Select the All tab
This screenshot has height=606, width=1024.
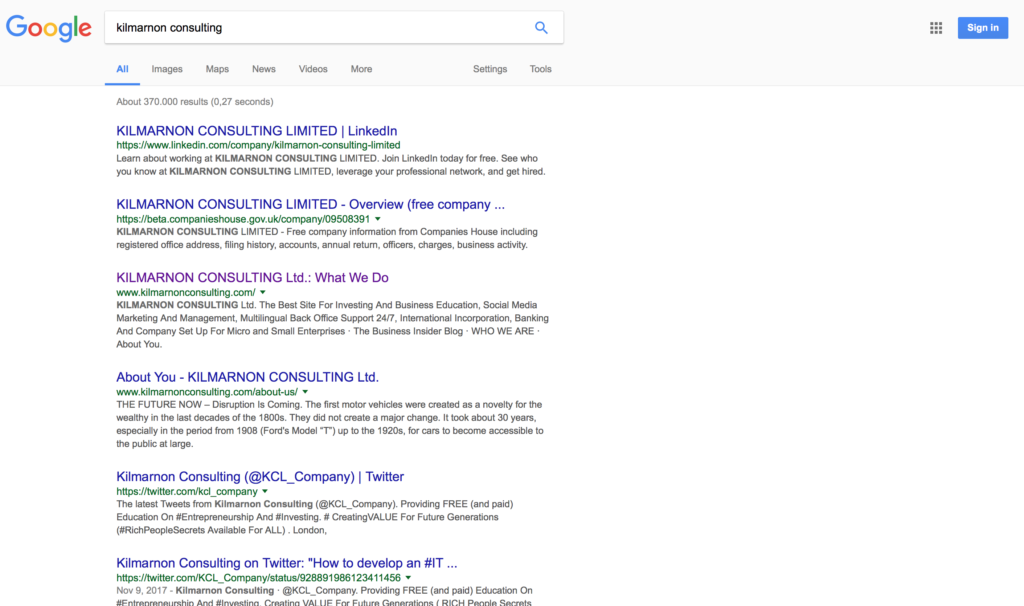pos(122,69)
